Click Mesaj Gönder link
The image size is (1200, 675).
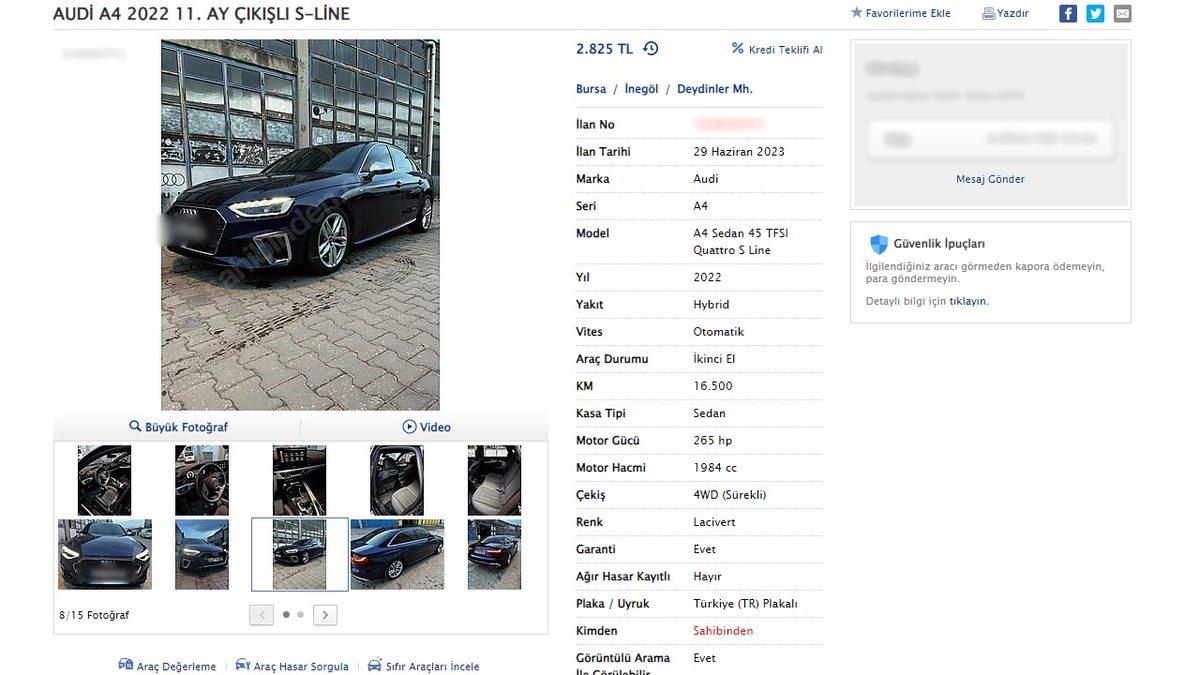990,179
